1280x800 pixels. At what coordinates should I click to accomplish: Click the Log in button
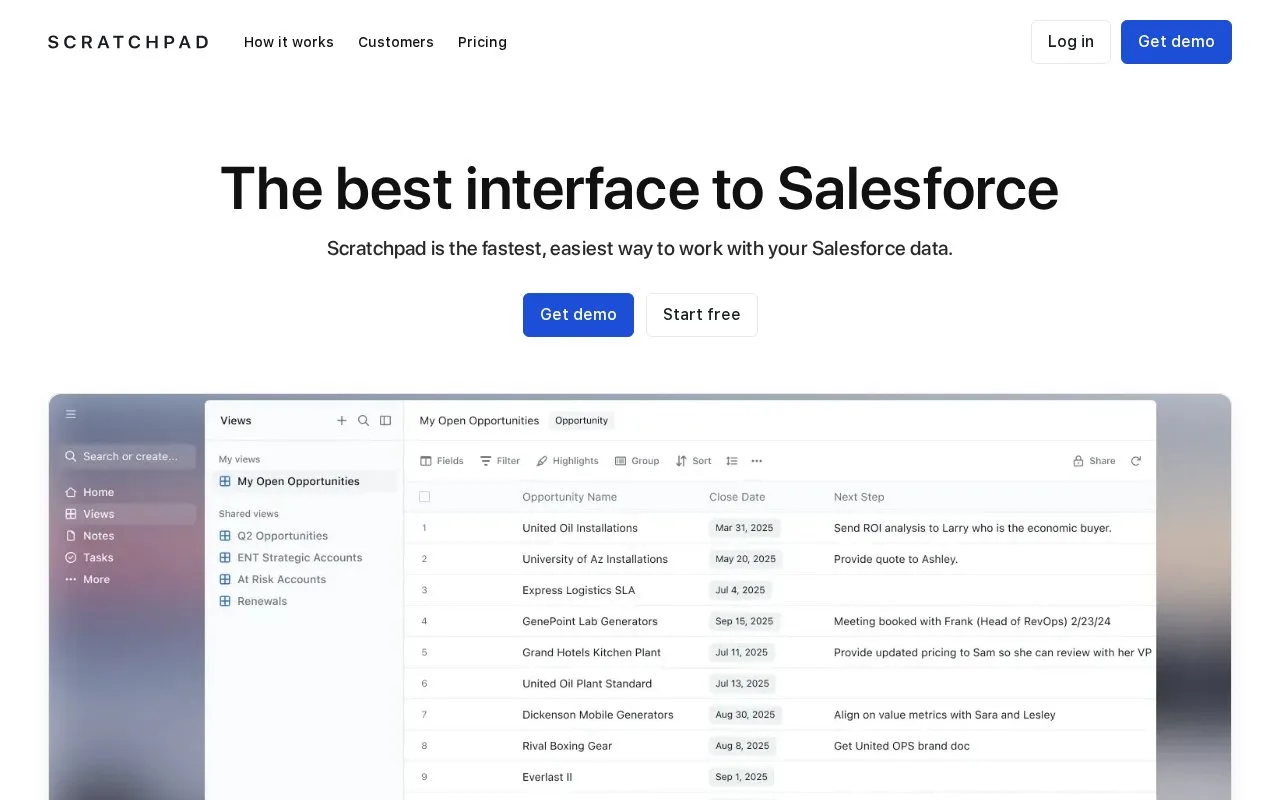click(1071, 42)
